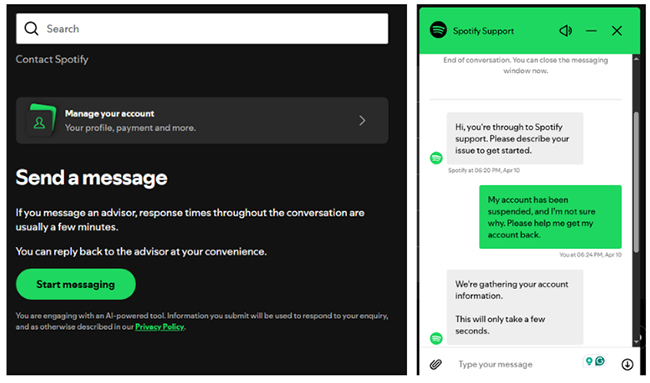The width and height of the screenshot is (650, 383).
Task: Click the 'You at 06:24 PM' timestamp
Action: (590, 255)
